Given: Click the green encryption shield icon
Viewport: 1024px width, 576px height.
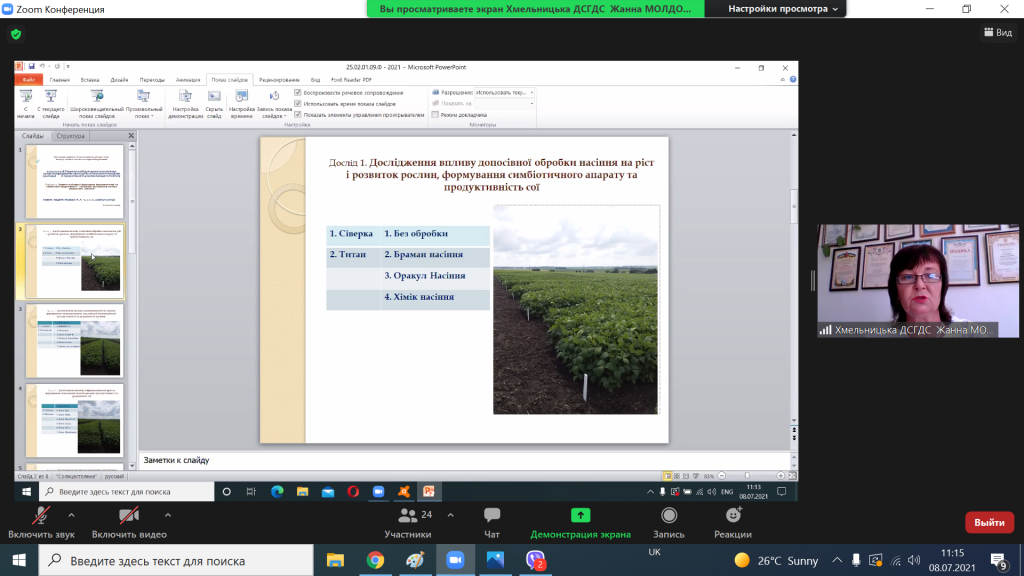Looking at the screenshot, I should click(x=16, y=33).
